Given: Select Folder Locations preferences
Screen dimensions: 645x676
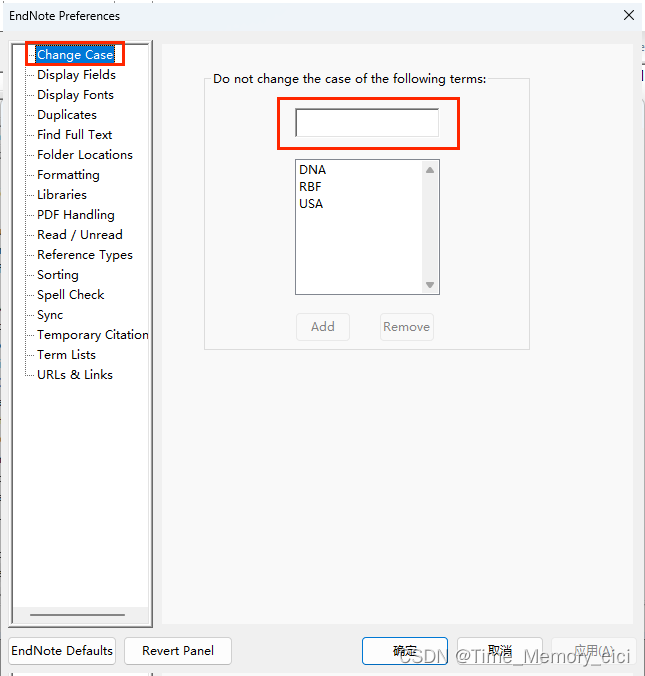Looking at the screenshot, I should click(85, 155).
